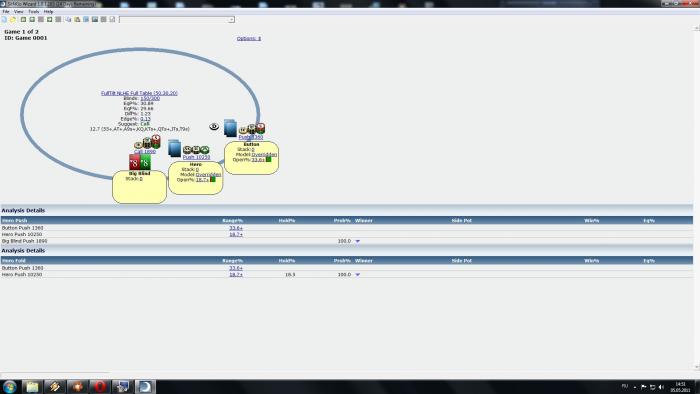Viewport: 700px width, 394px height.
Task: Click the Blinds value link
Action: tap(150, 98)
